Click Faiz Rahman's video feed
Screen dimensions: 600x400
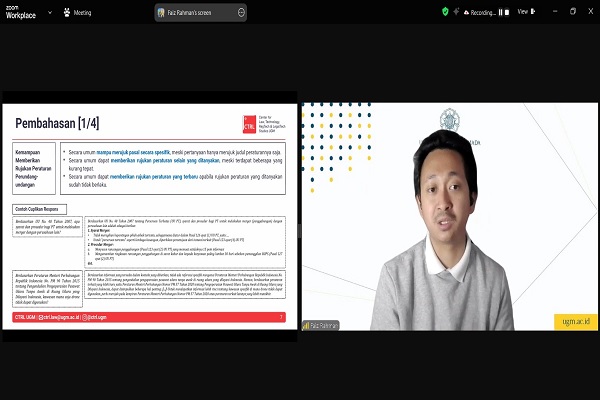click(x=450, y=216)
